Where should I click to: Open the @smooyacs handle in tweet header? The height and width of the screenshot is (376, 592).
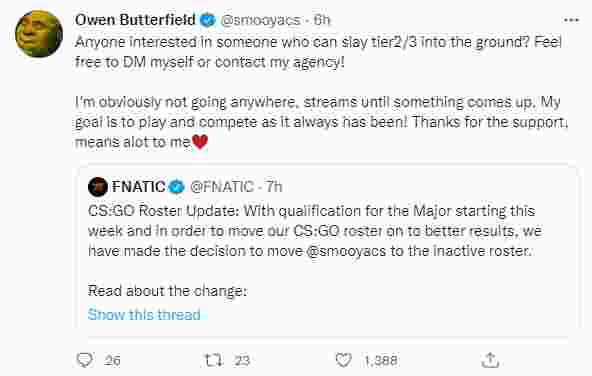click(x=260, y=20)
